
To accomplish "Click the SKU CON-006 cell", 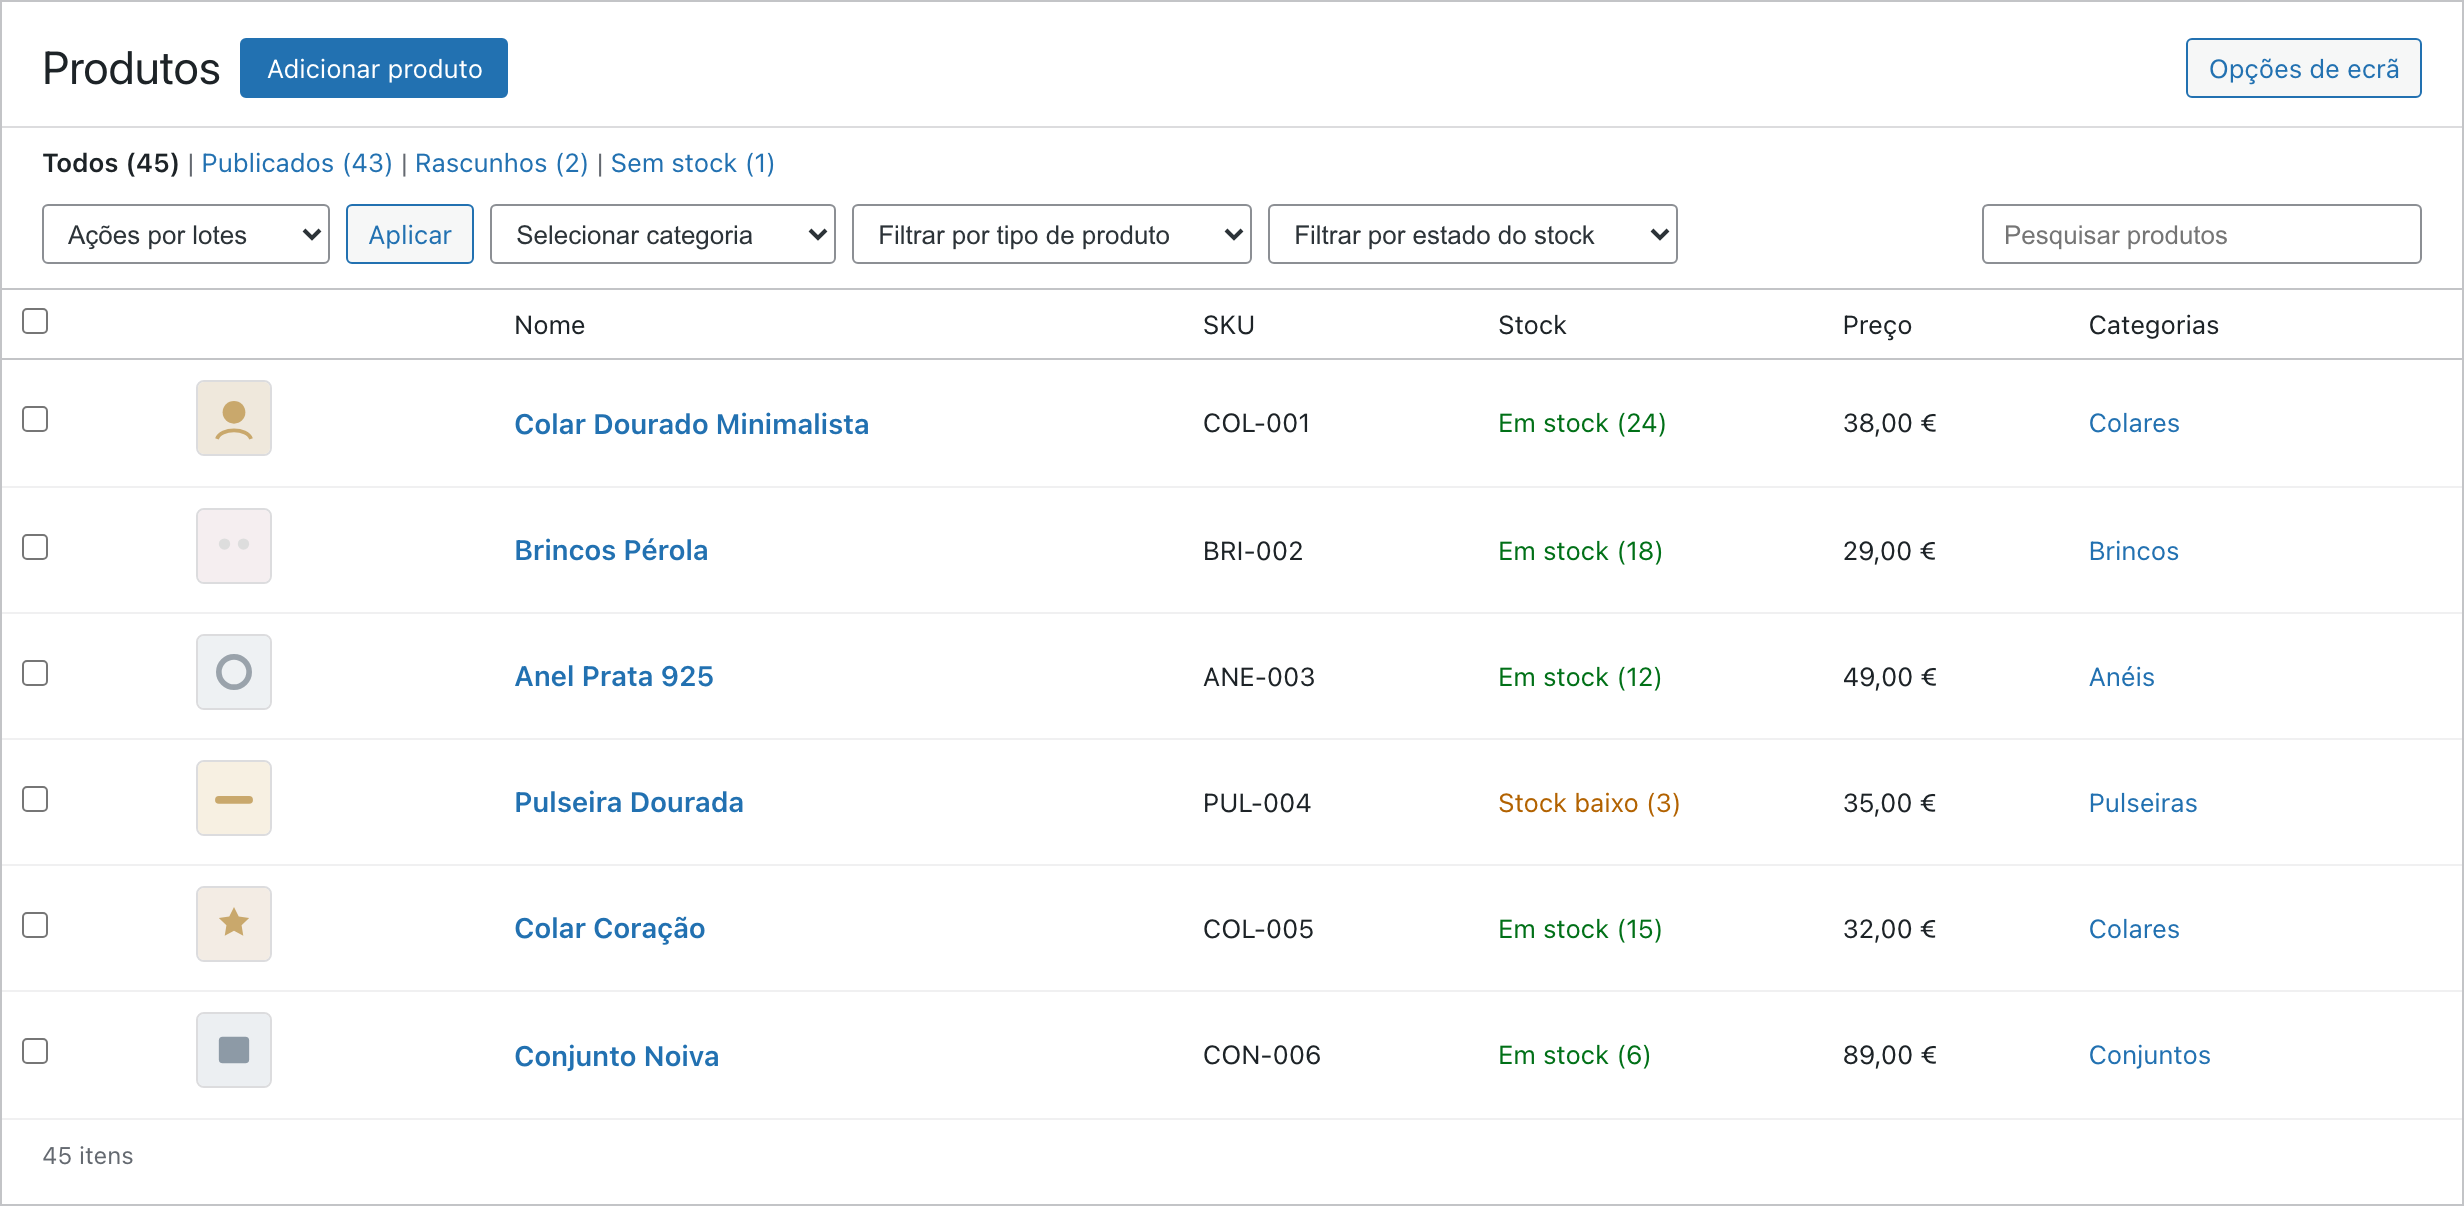I will tap(1262, 1055).
